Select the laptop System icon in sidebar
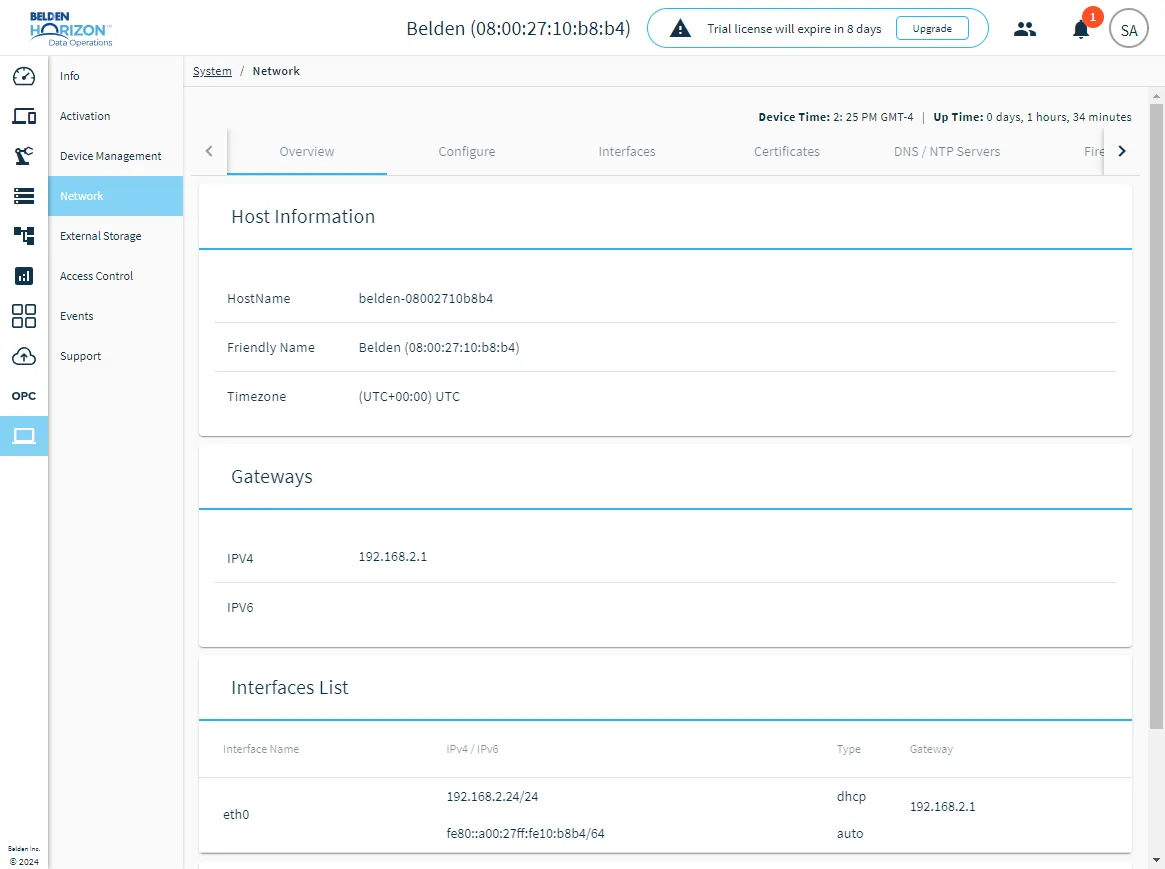 point(24,436)
